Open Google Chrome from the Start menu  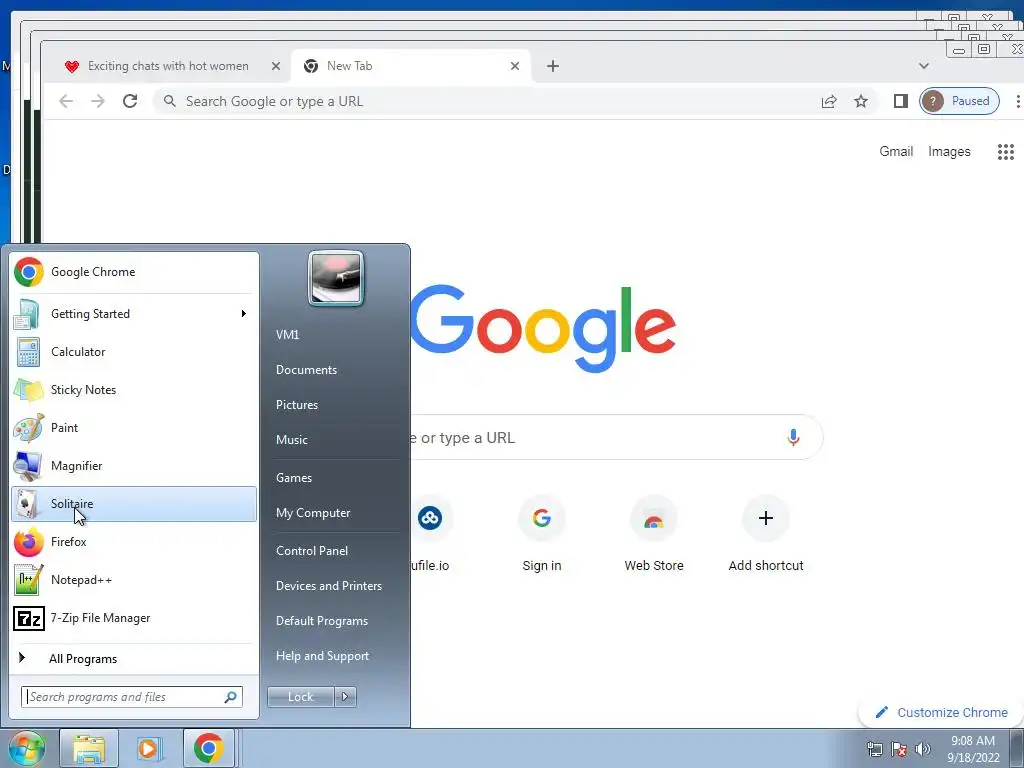pyautogui.click(x=134, y=272)
